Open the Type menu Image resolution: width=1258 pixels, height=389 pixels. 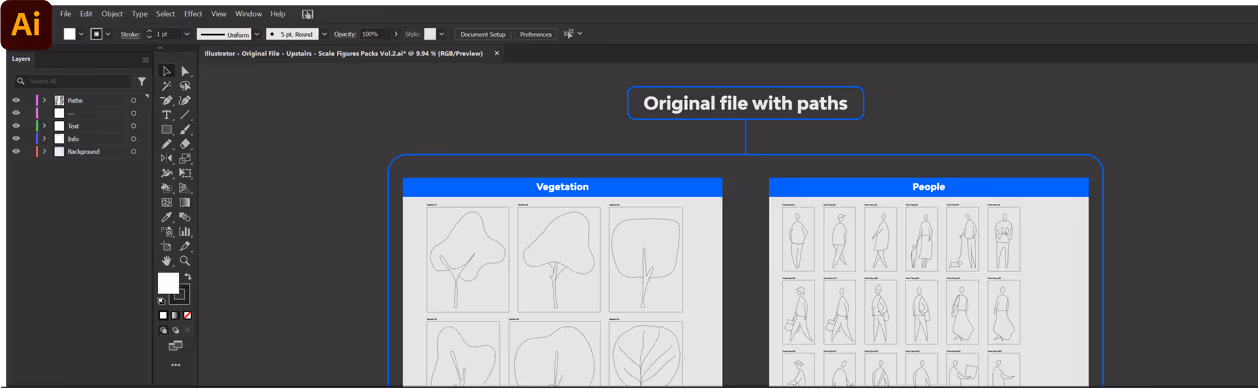[x=140, y=14]
